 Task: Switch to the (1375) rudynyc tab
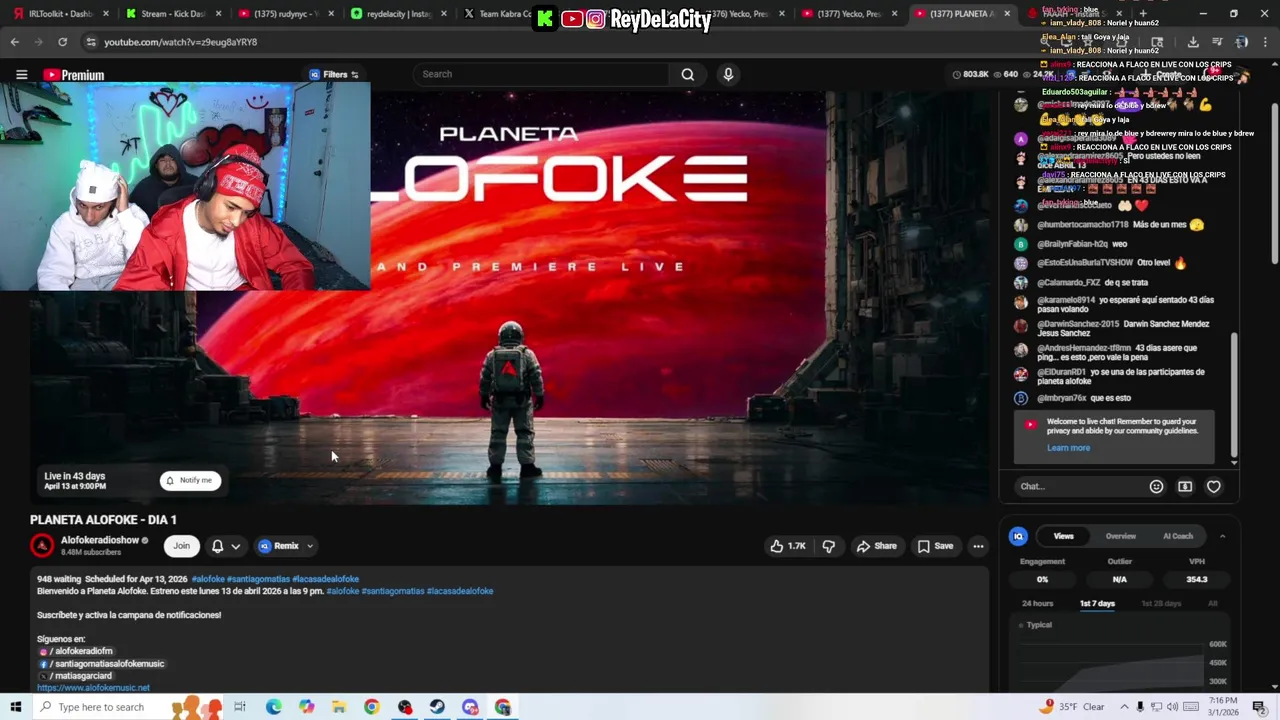pyautogui.click(x=285, y=14)
